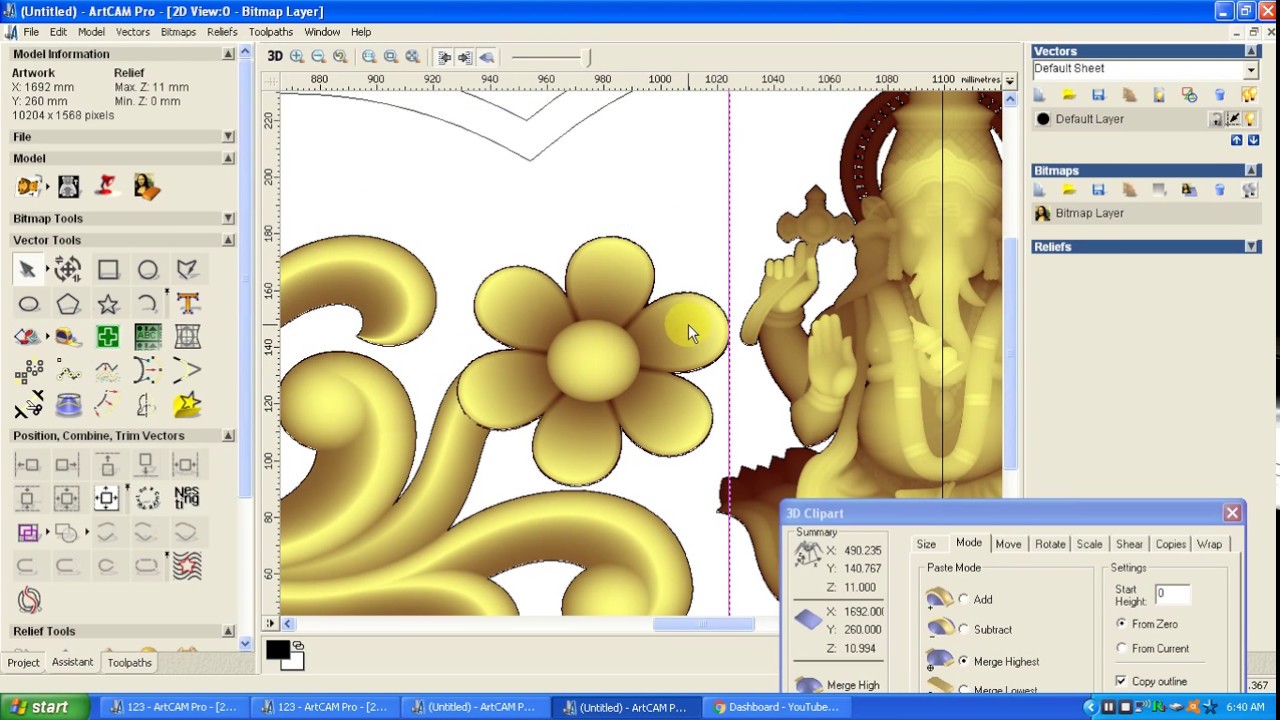Open the Reliefs menu
Viewport: 1280px width, 720px height.
point(222,32)
